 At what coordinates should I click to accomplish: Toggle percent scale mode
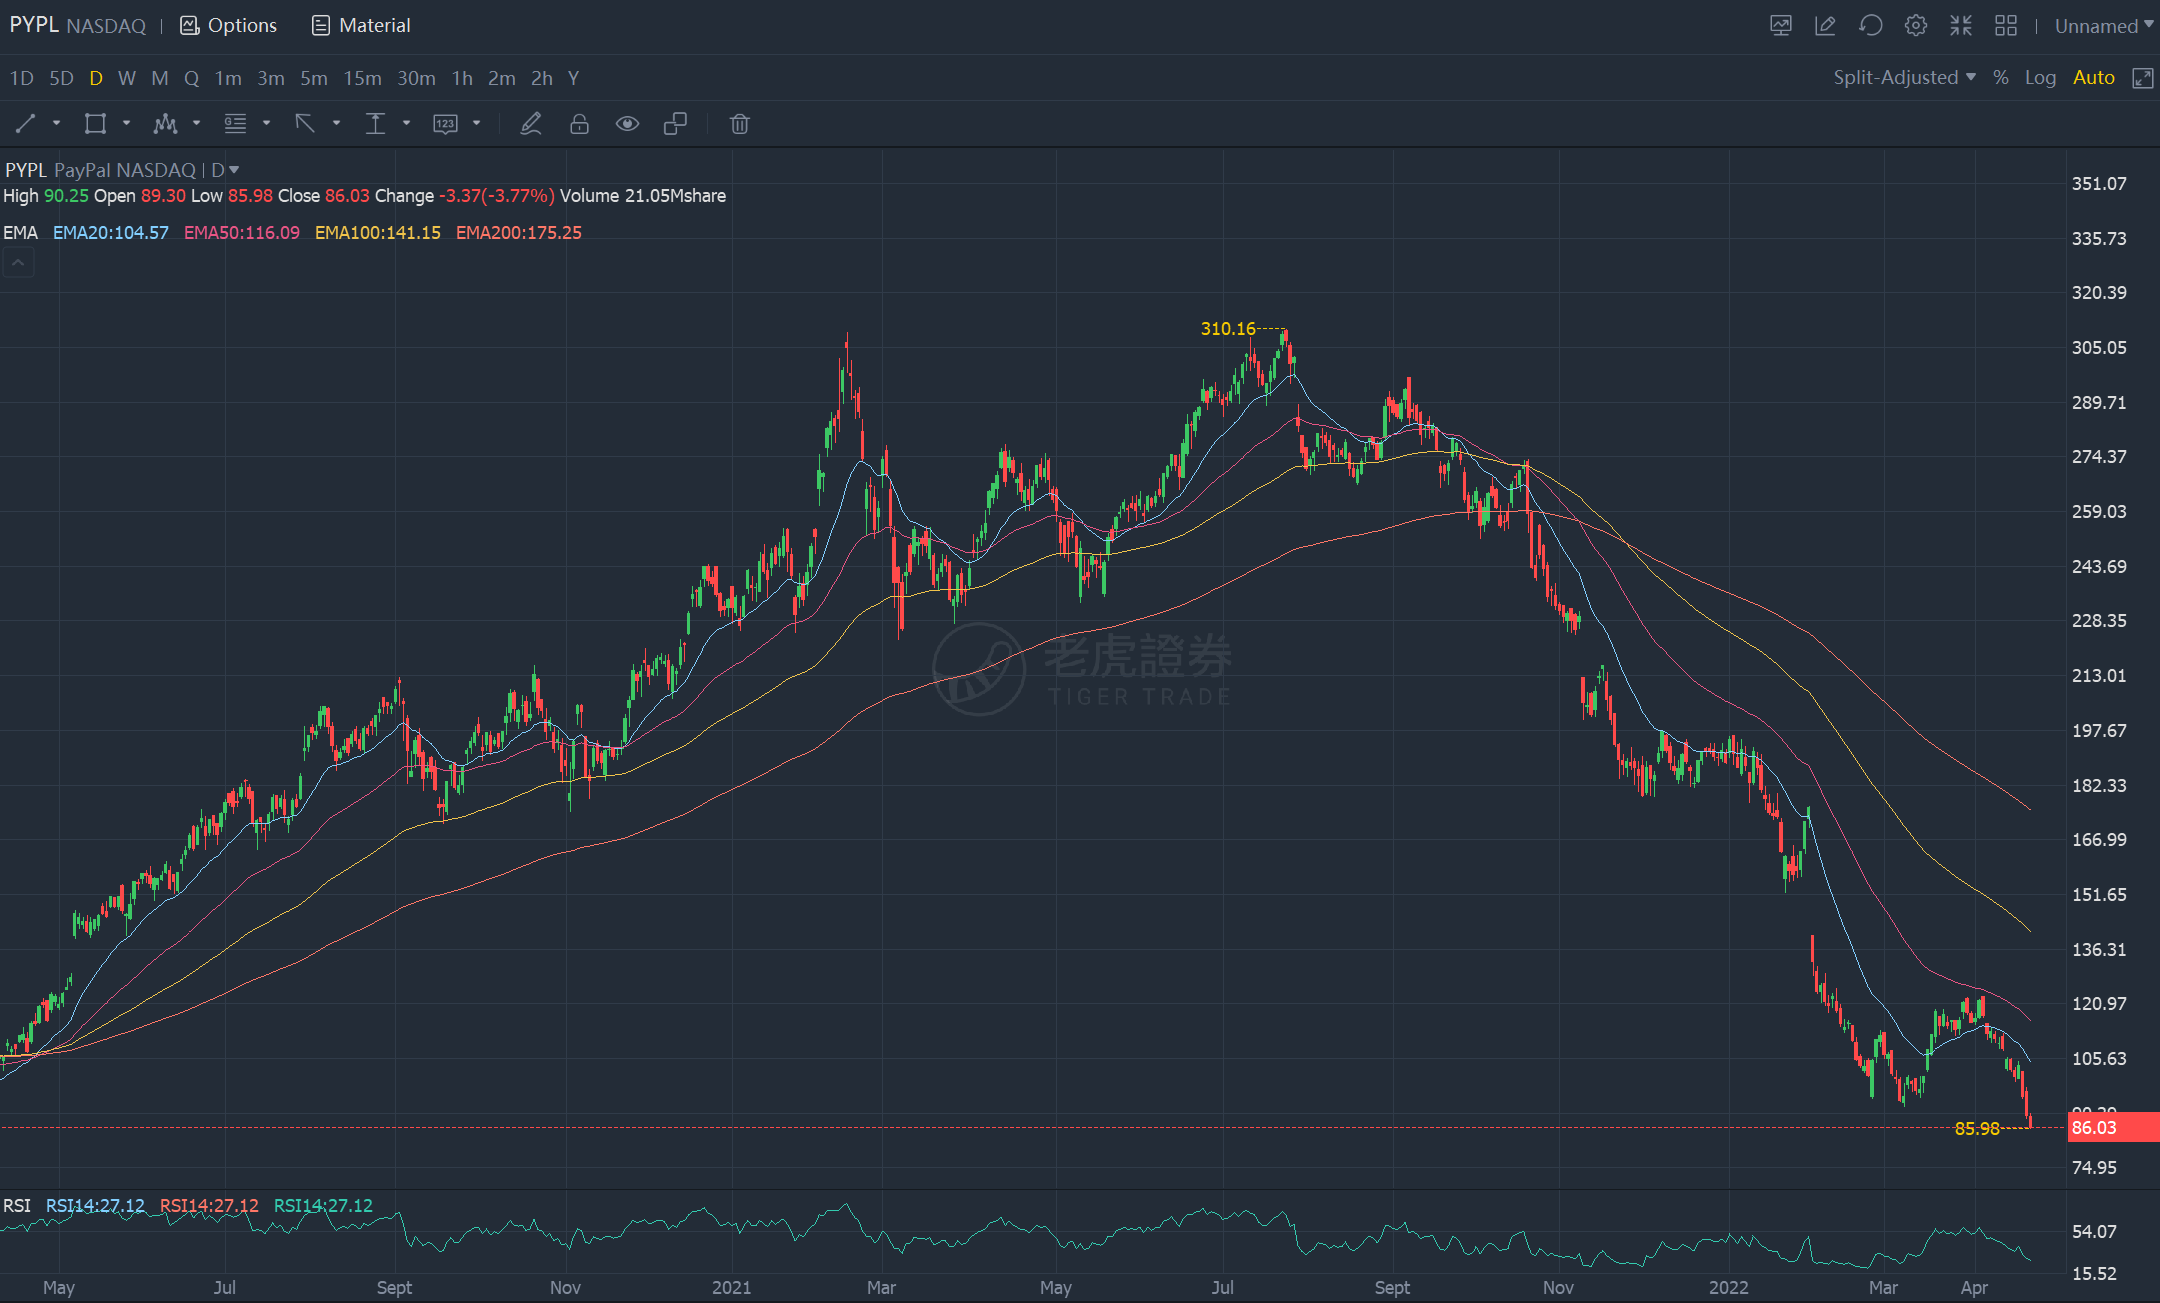[x=2000, y=78]
